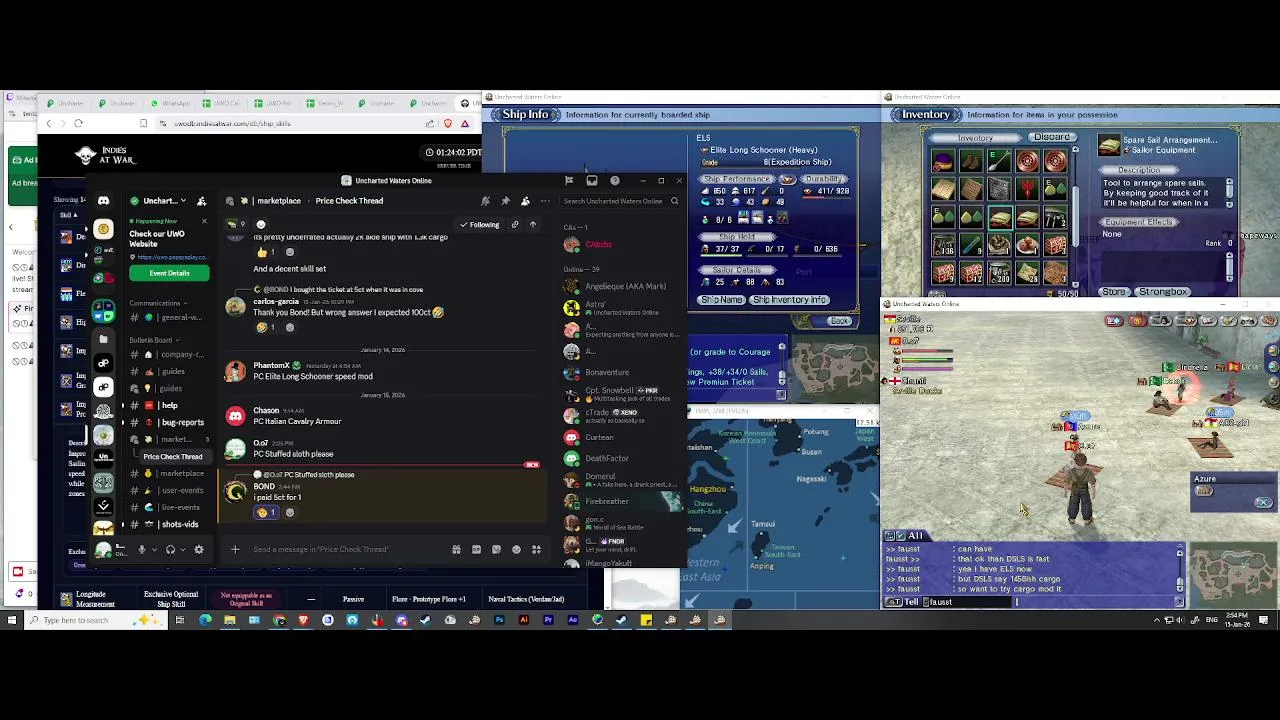Show member list icon in Discord header
Image resolution: width=1280 pixels, height=720 pixels.
point(525,201)
